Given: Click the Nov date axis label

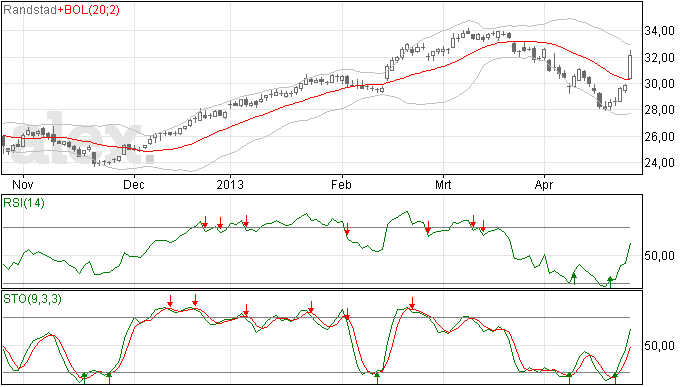Looking at the screenshot, I should [x=23, y=184].
